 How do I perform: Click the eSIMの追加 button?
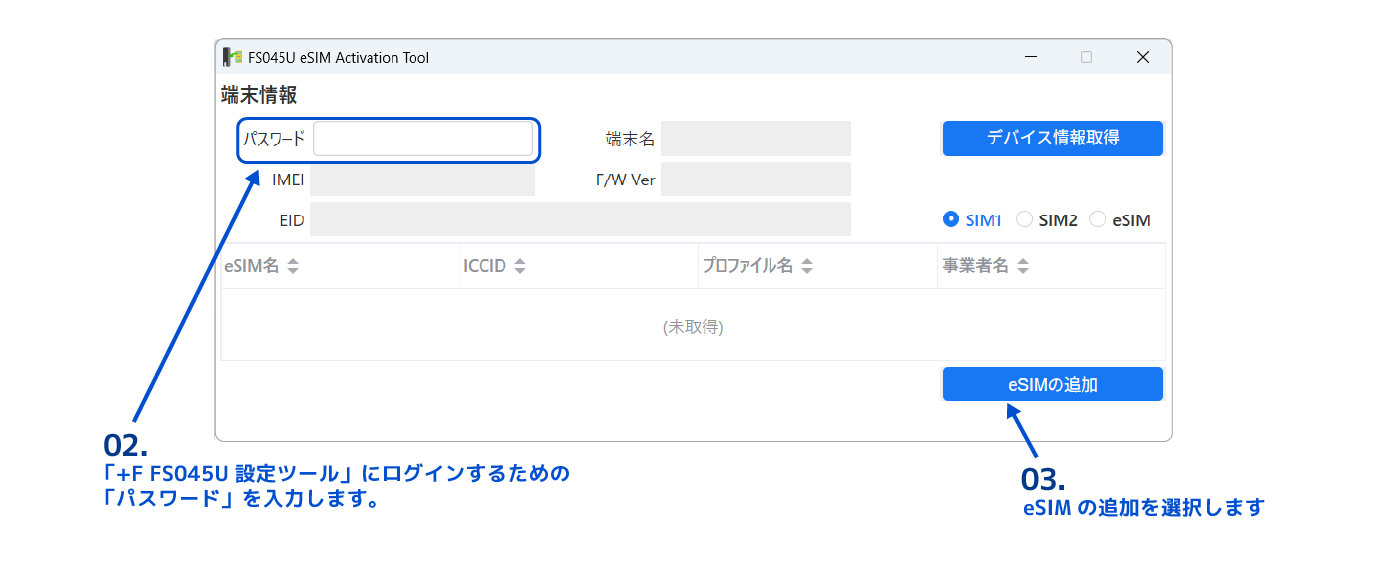click(x=1052, y=384)
